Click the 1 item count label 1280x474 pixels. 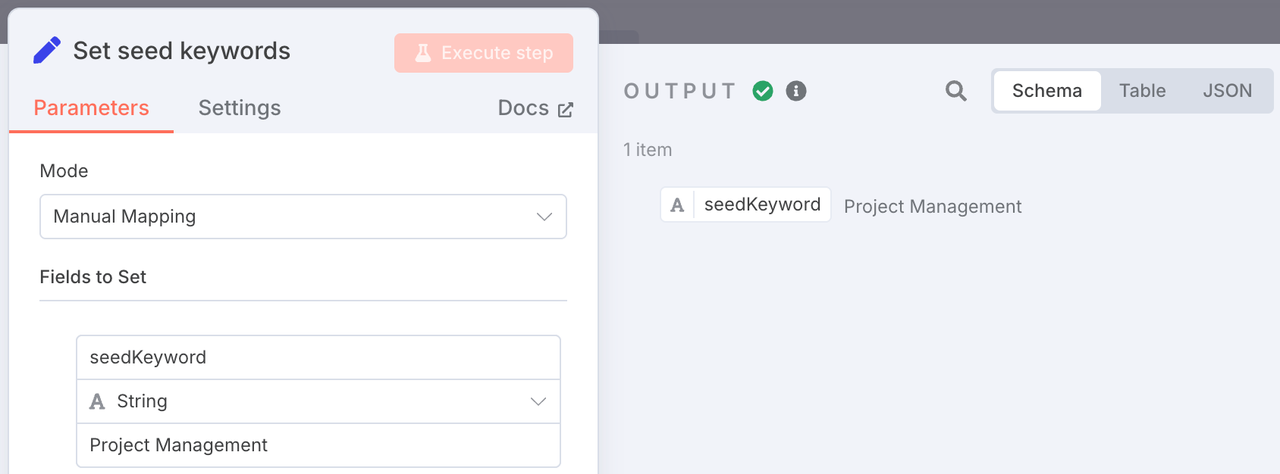647,150
